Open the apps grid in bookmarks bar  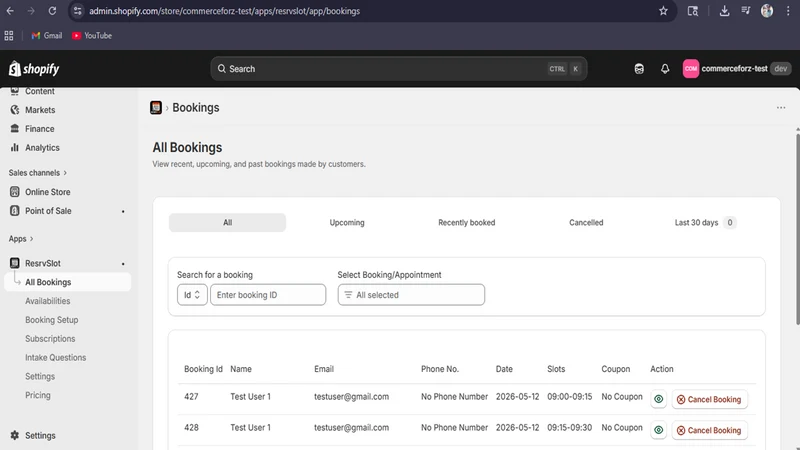click(x=9, y=36)
